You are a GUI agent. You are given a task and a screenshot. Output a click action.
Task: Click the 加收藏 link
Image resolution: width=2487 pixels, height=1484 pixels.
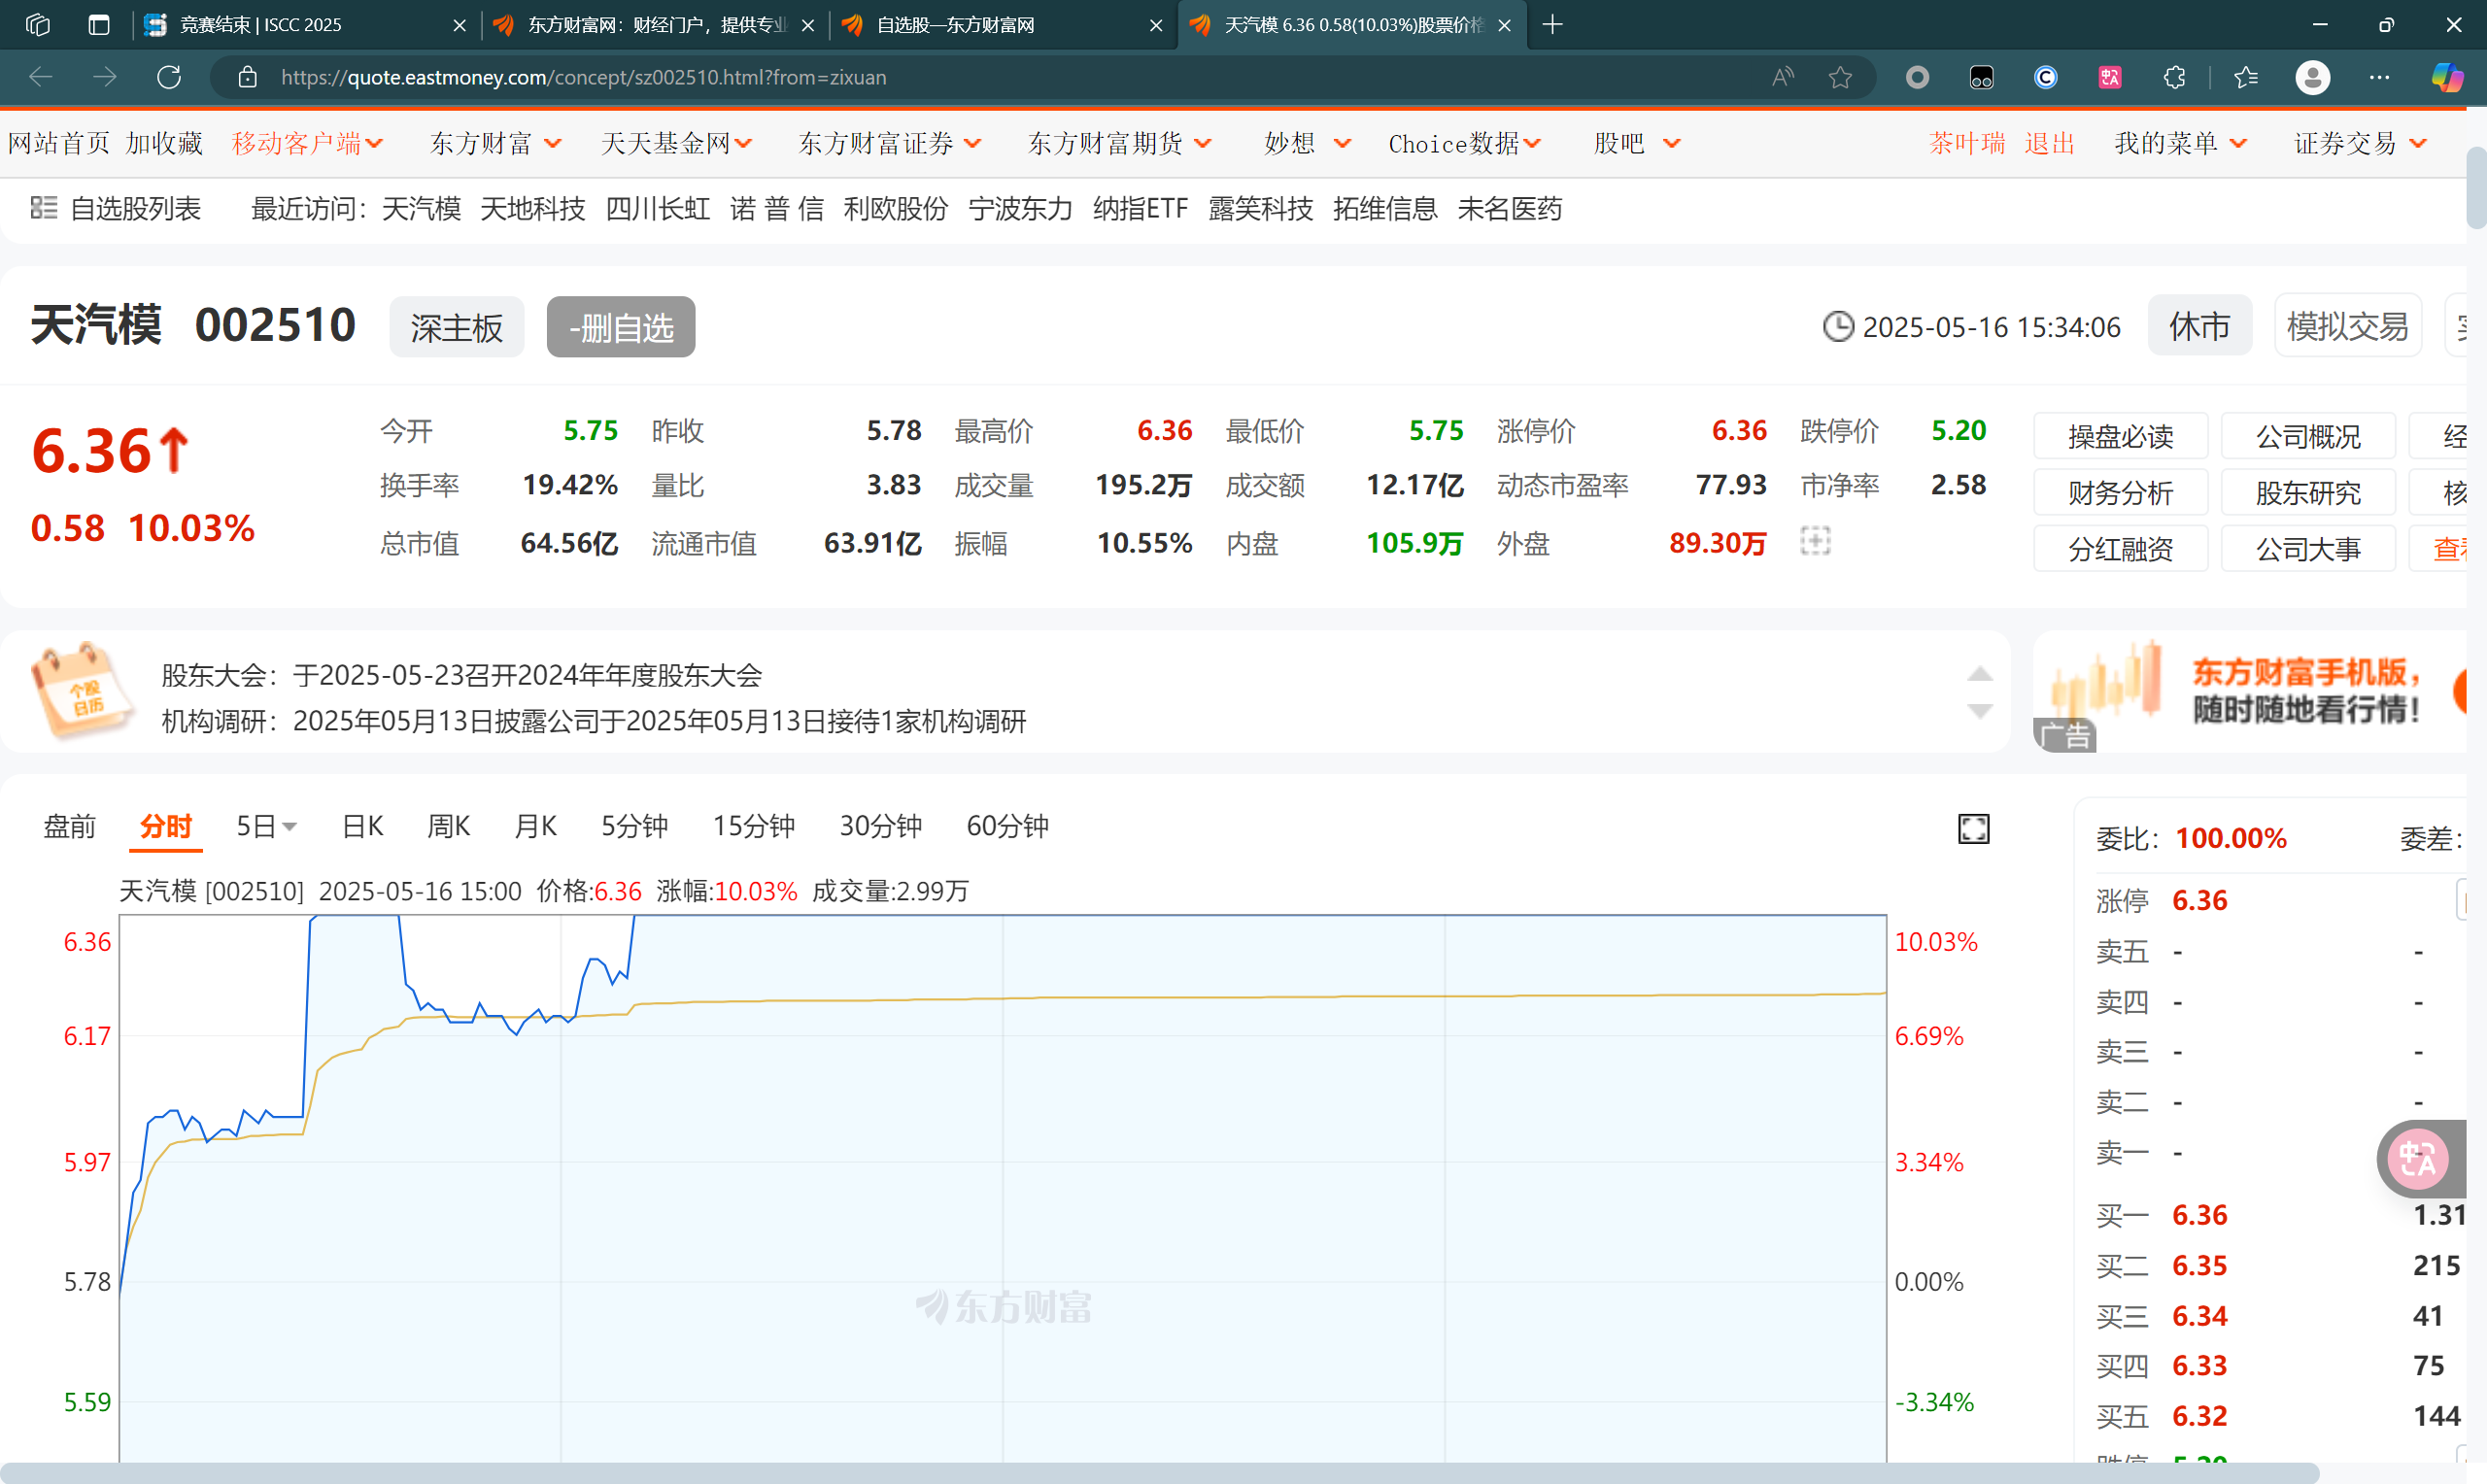point(164,143)
